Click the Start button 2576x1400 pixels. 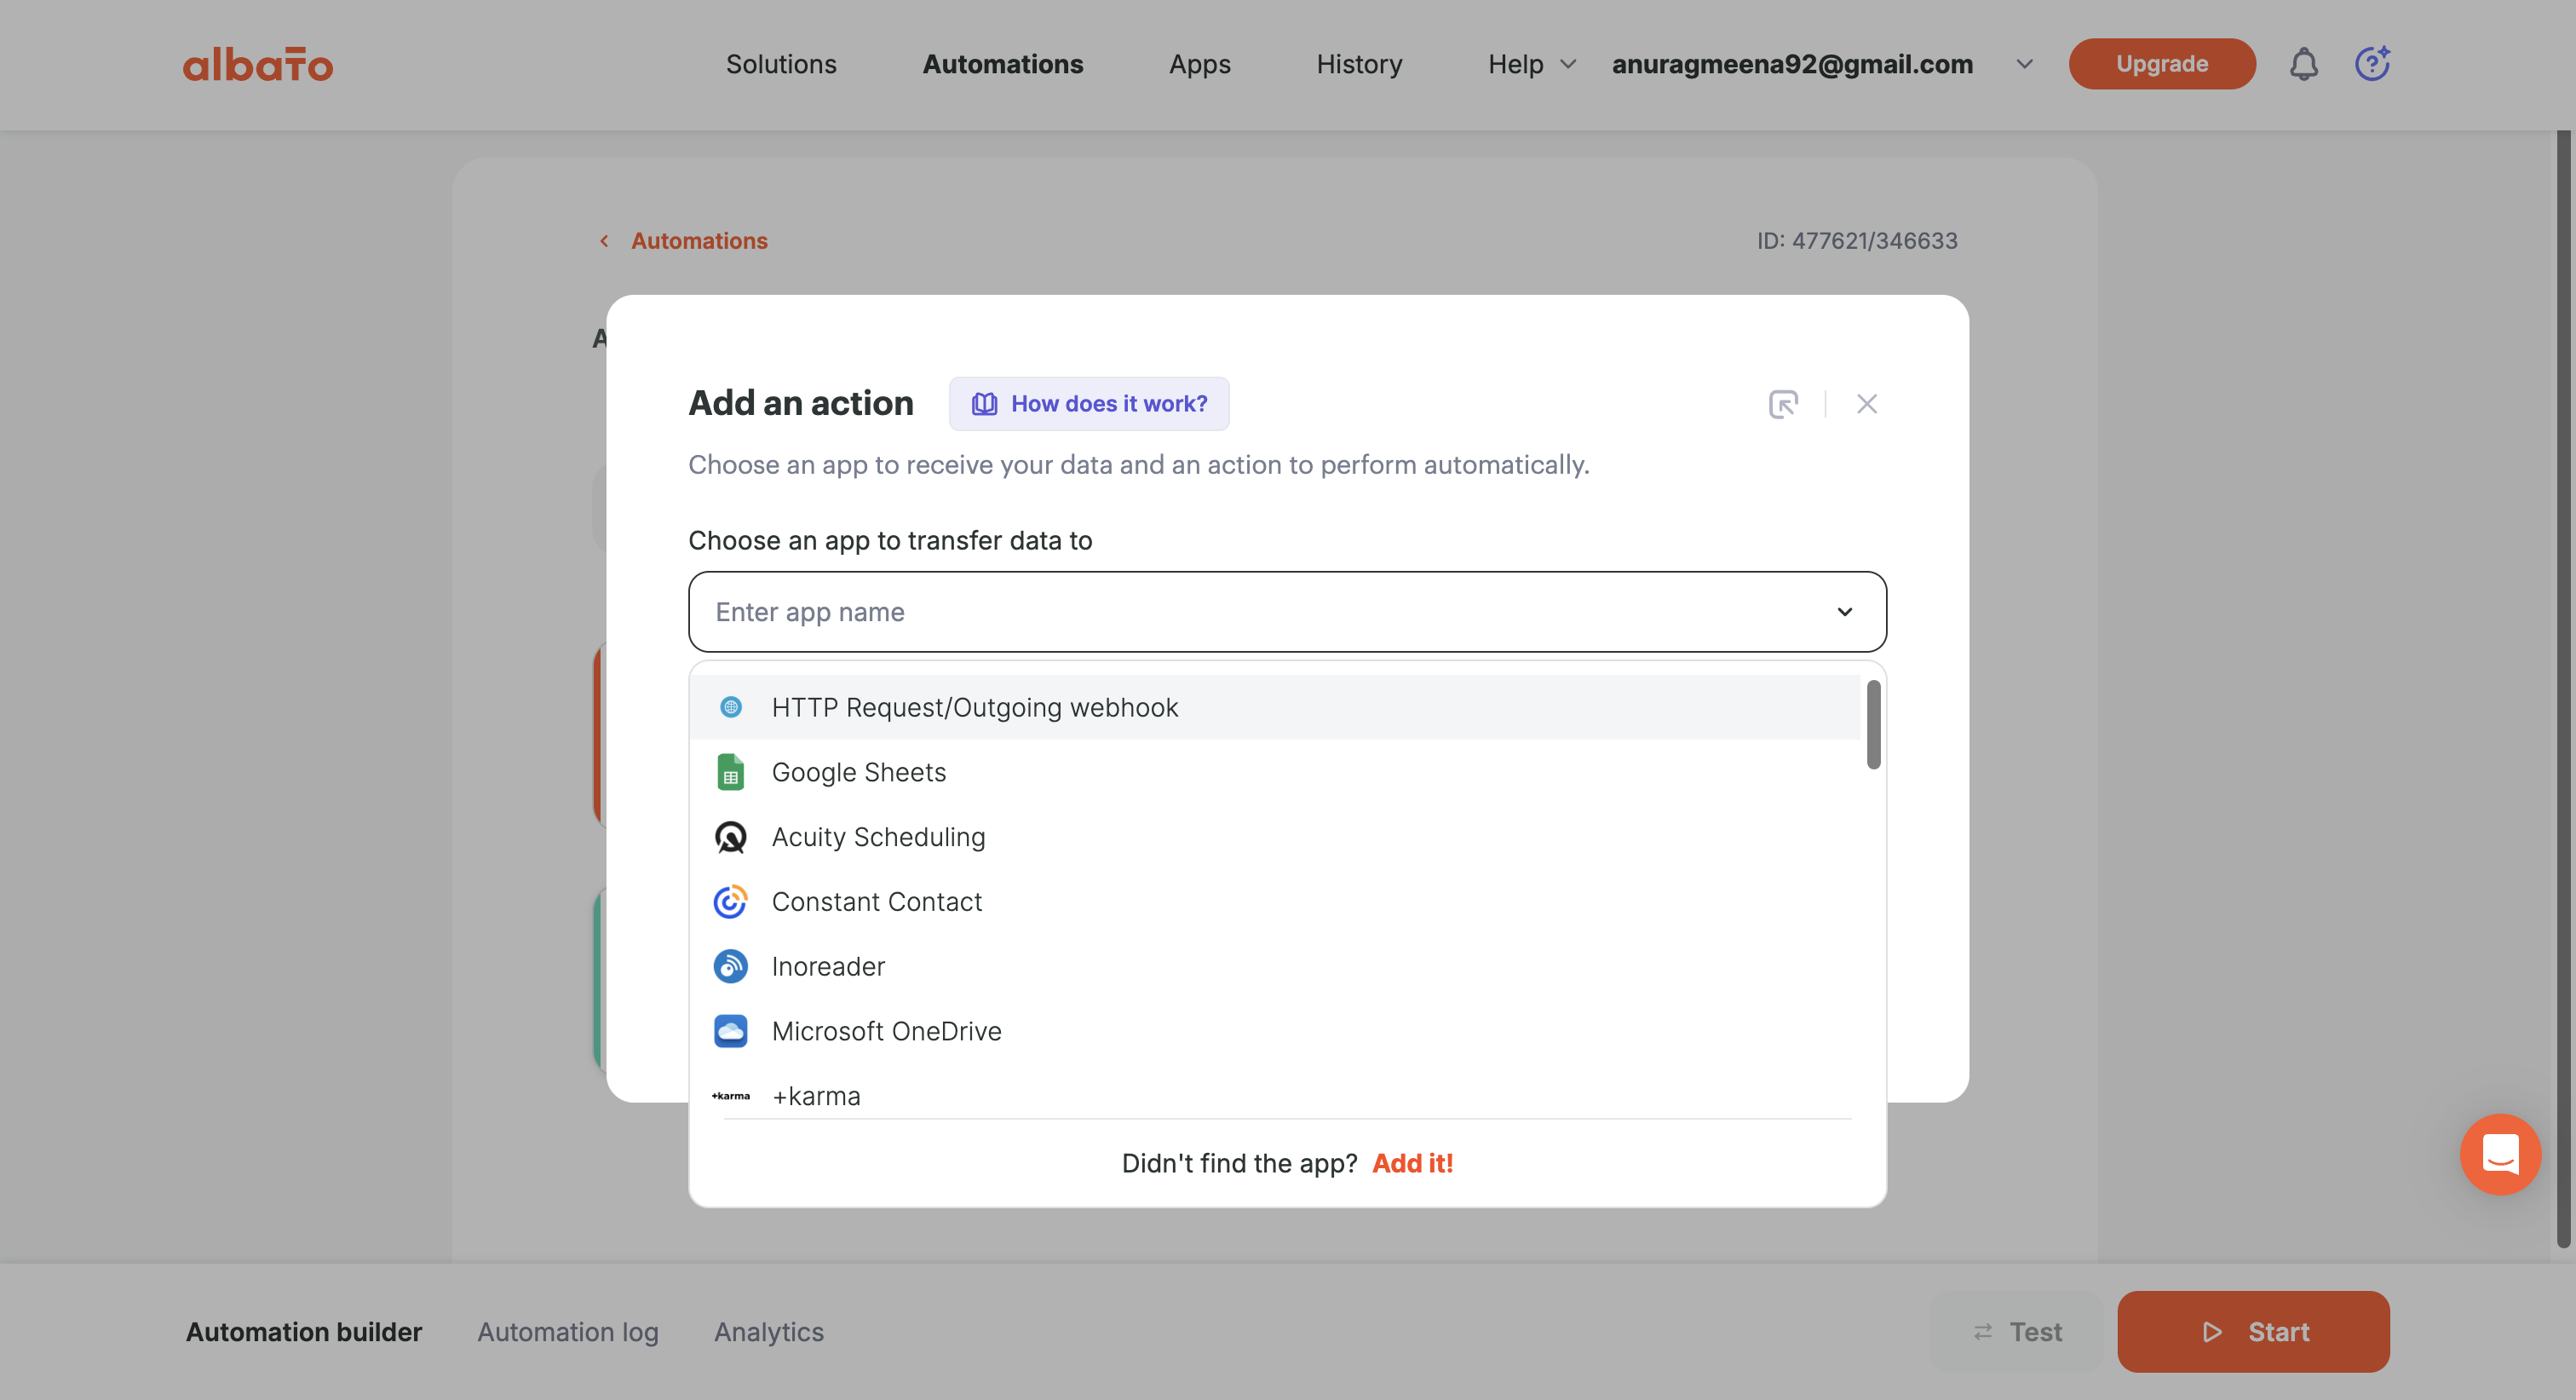click(x=2253, y=1332)
